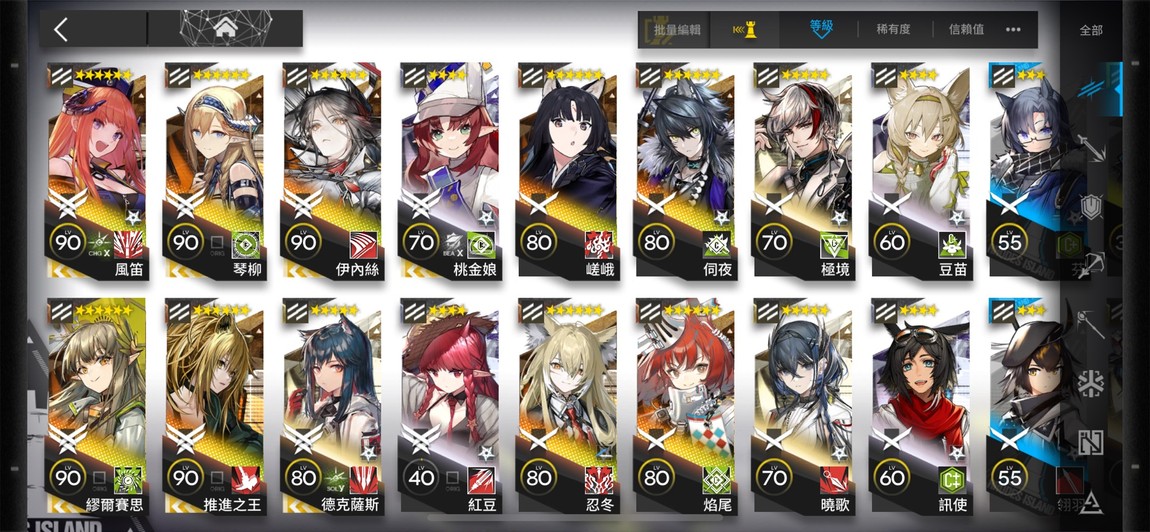Click the skill icon on 風笛's card
The width and height of the screenshot is (1150, 532).
128,244
